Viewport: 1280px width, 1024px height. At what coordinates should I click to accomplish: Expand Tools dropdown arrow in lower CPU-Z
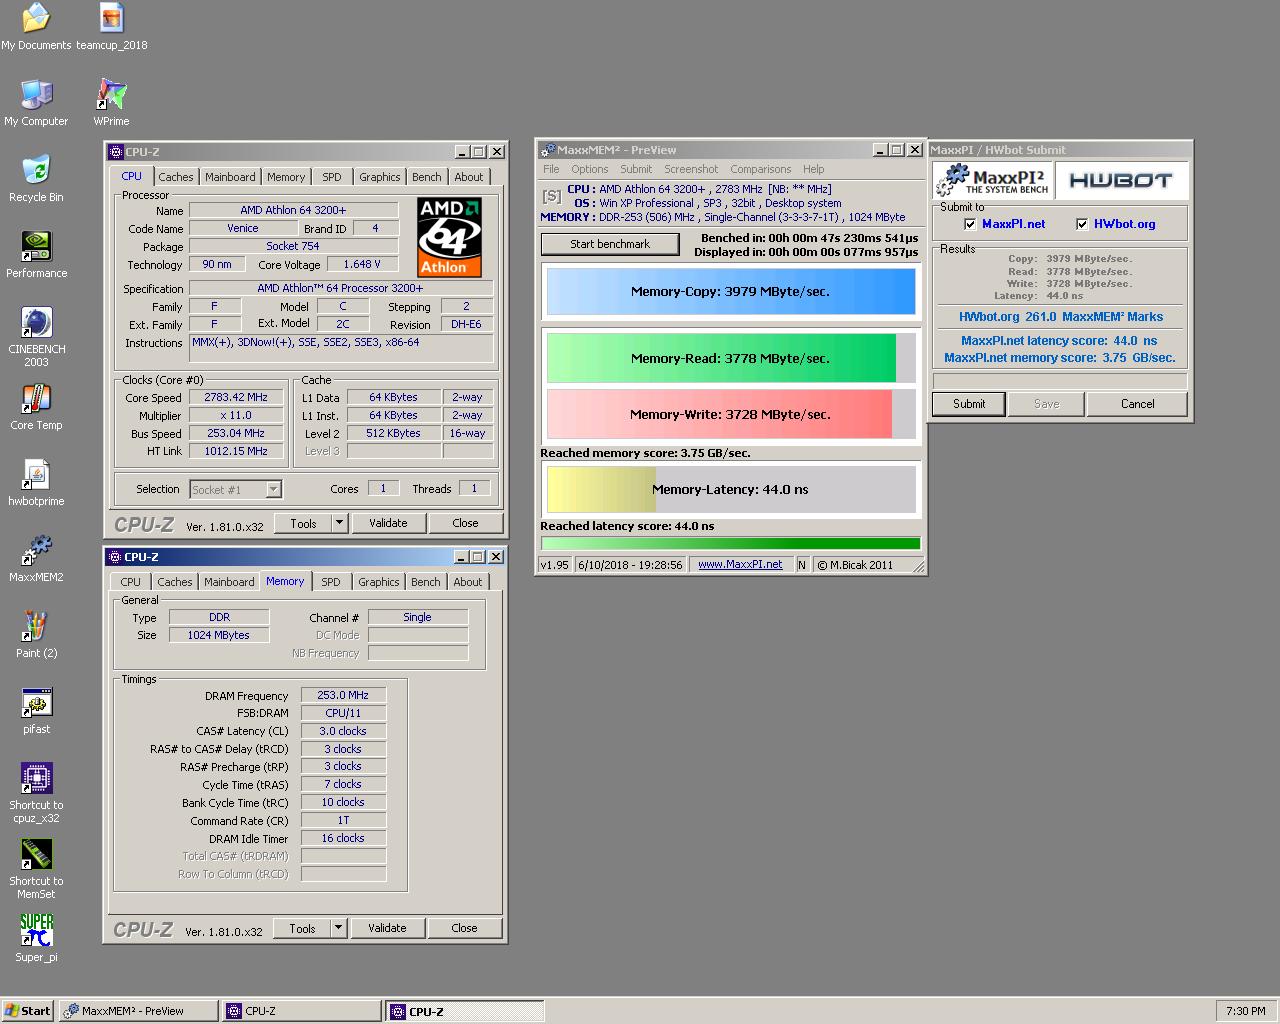point(338,928)
